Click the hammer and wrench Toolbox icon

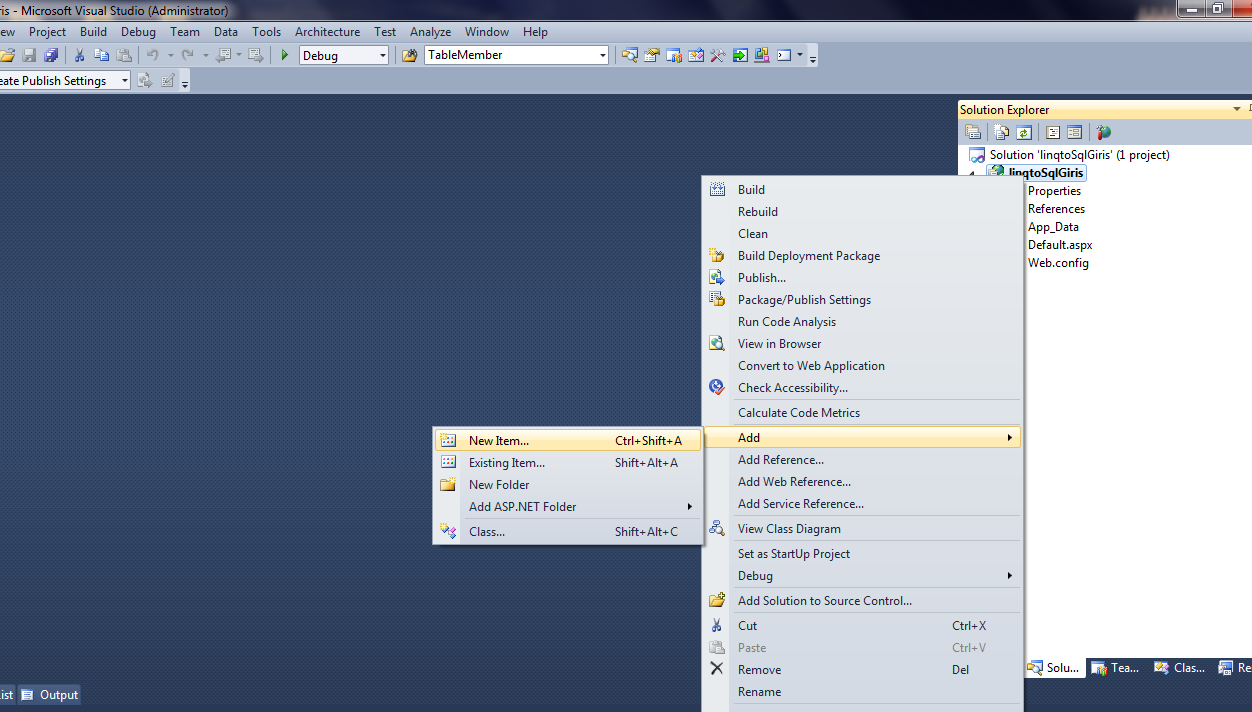click(x=717, y=55)
